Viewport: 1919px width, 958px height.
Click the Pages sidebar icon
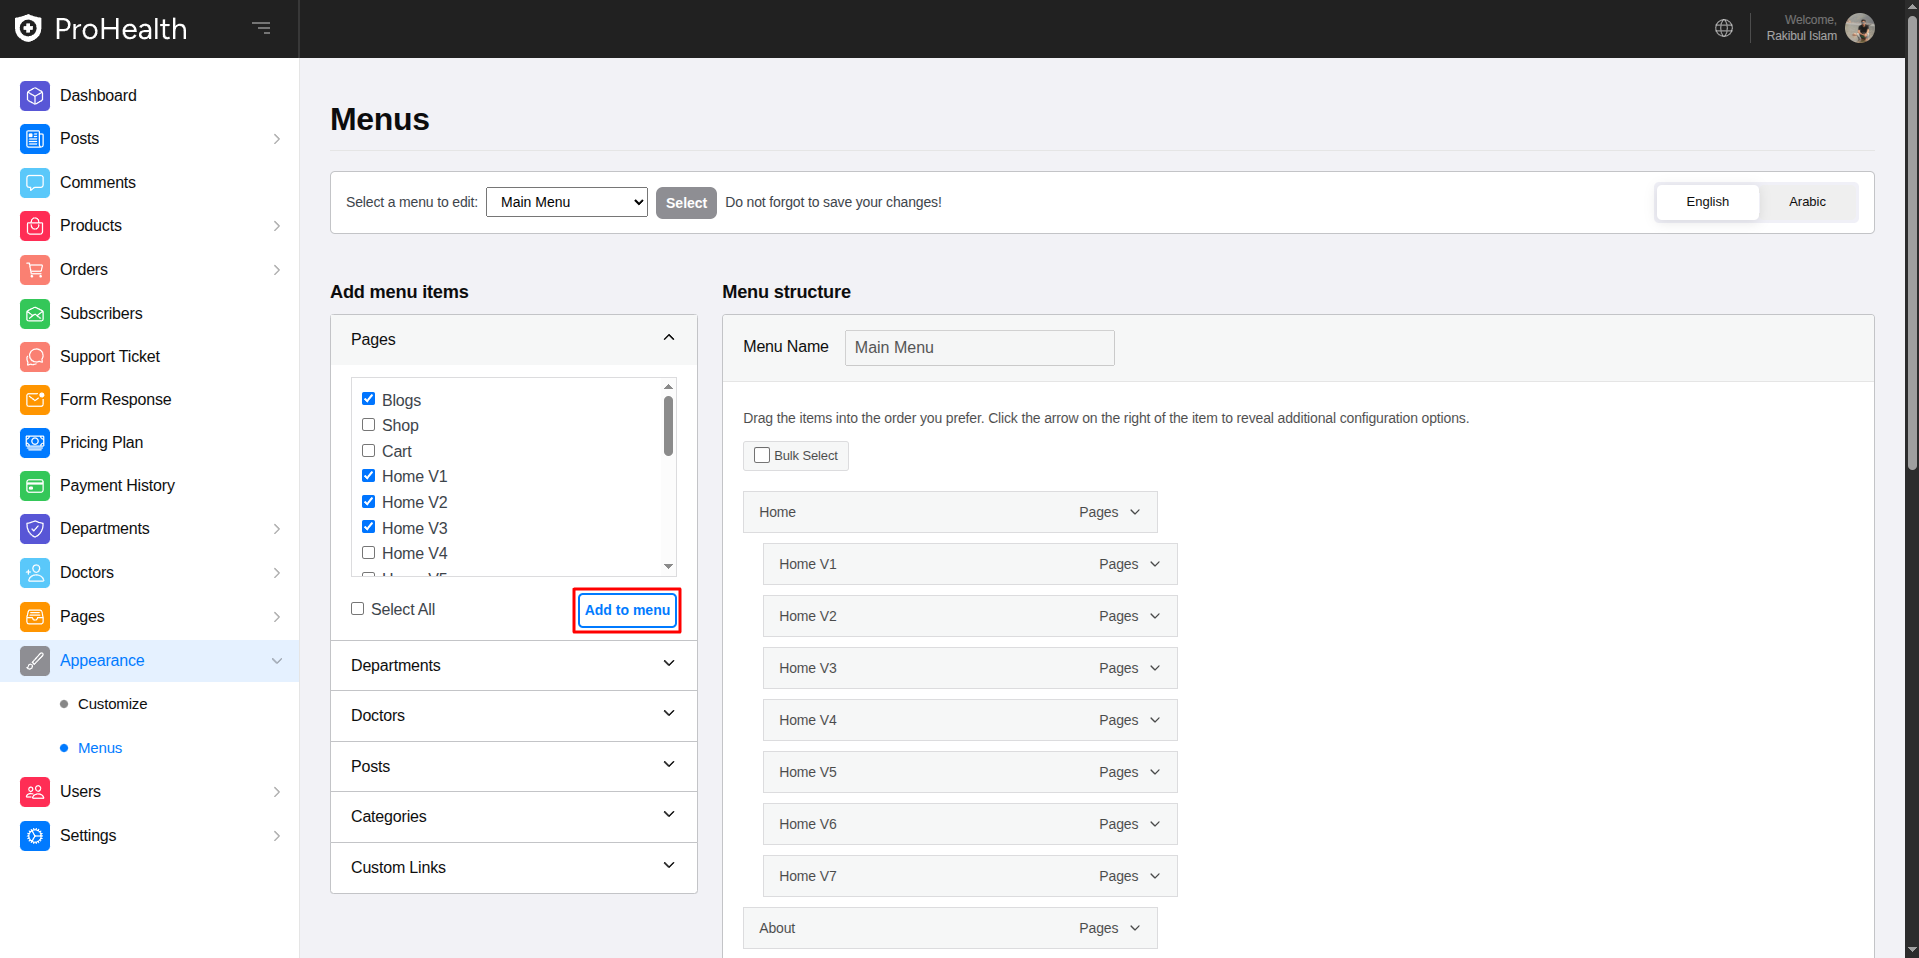(35, 617)
